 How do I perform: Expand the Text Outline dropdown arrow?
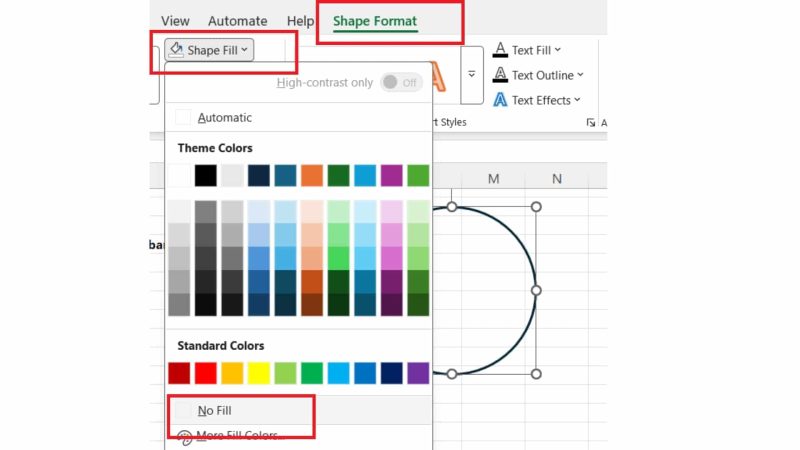[x=580, y=74]
